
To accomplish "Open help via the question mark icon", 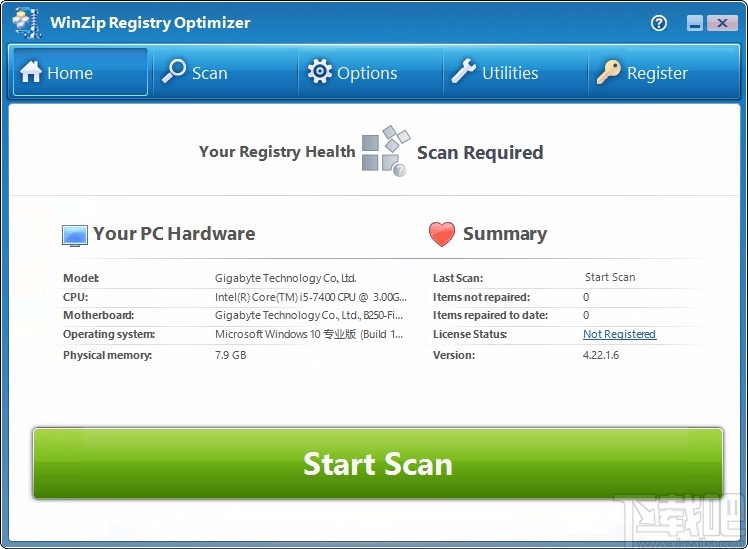I will click(x=659, y=22).
